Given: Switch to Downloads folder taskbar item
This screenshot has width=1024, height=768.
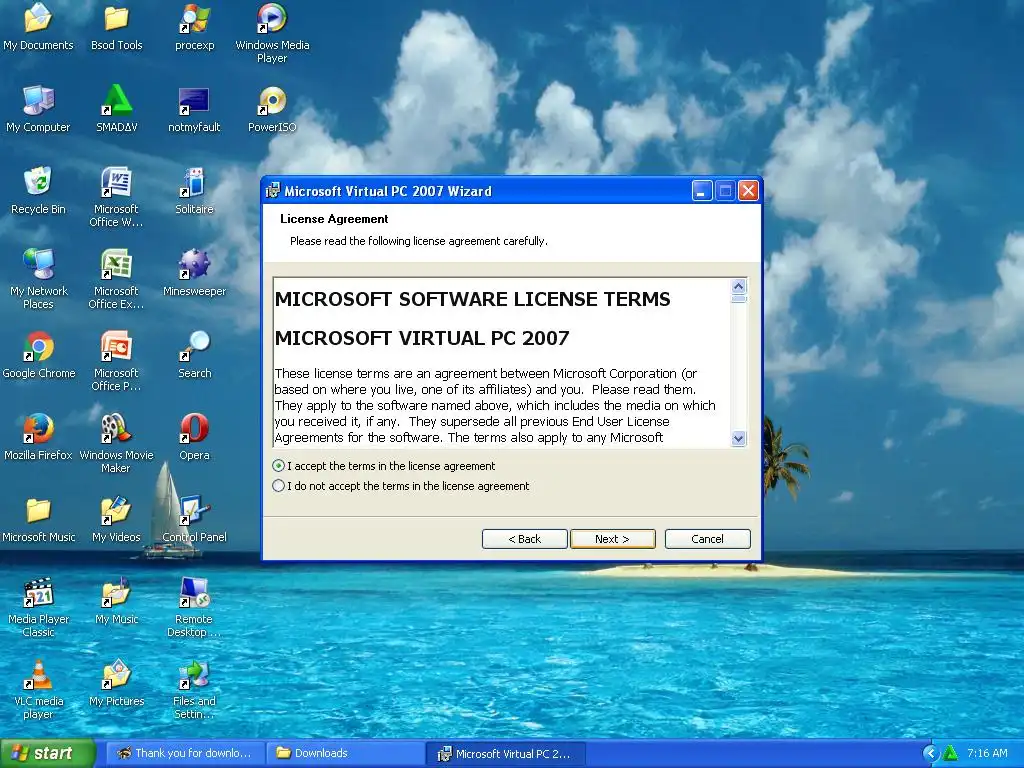Looking at the screenshot, I should point(345,754).
